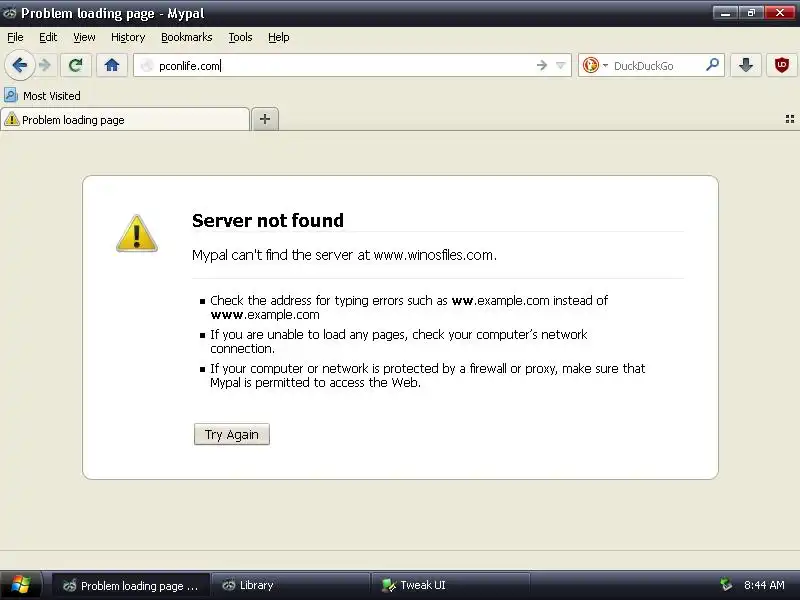Screen dimensions: 800x600
Task: Open the Bookmarks menu
Action: [x=186, y=37]
